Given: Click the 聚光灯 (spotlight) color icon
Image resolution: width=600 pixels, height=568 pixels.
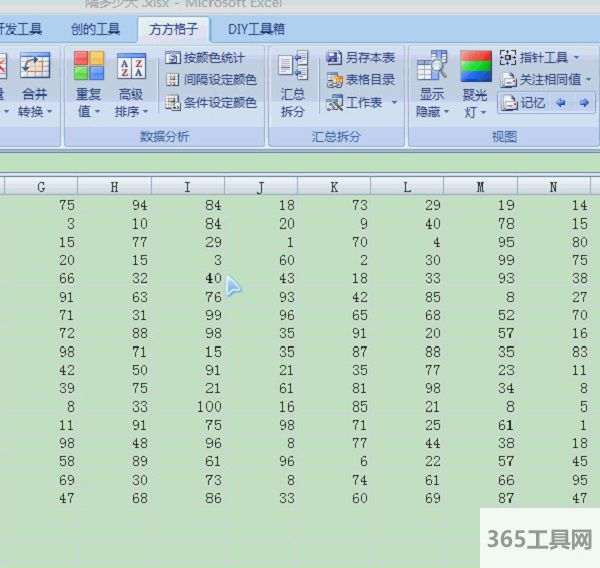Looking at the screenshot, I should click(475, 68).
